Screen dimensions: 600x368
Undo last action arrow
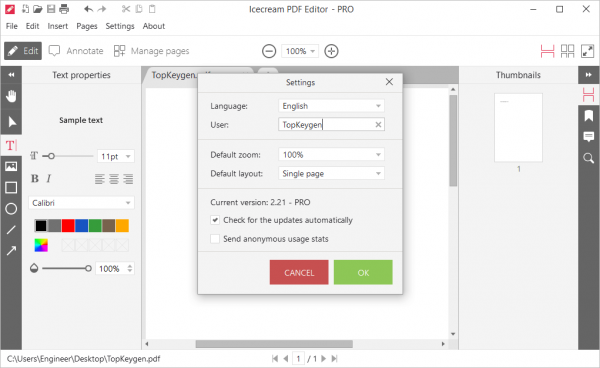coord(88,9)
